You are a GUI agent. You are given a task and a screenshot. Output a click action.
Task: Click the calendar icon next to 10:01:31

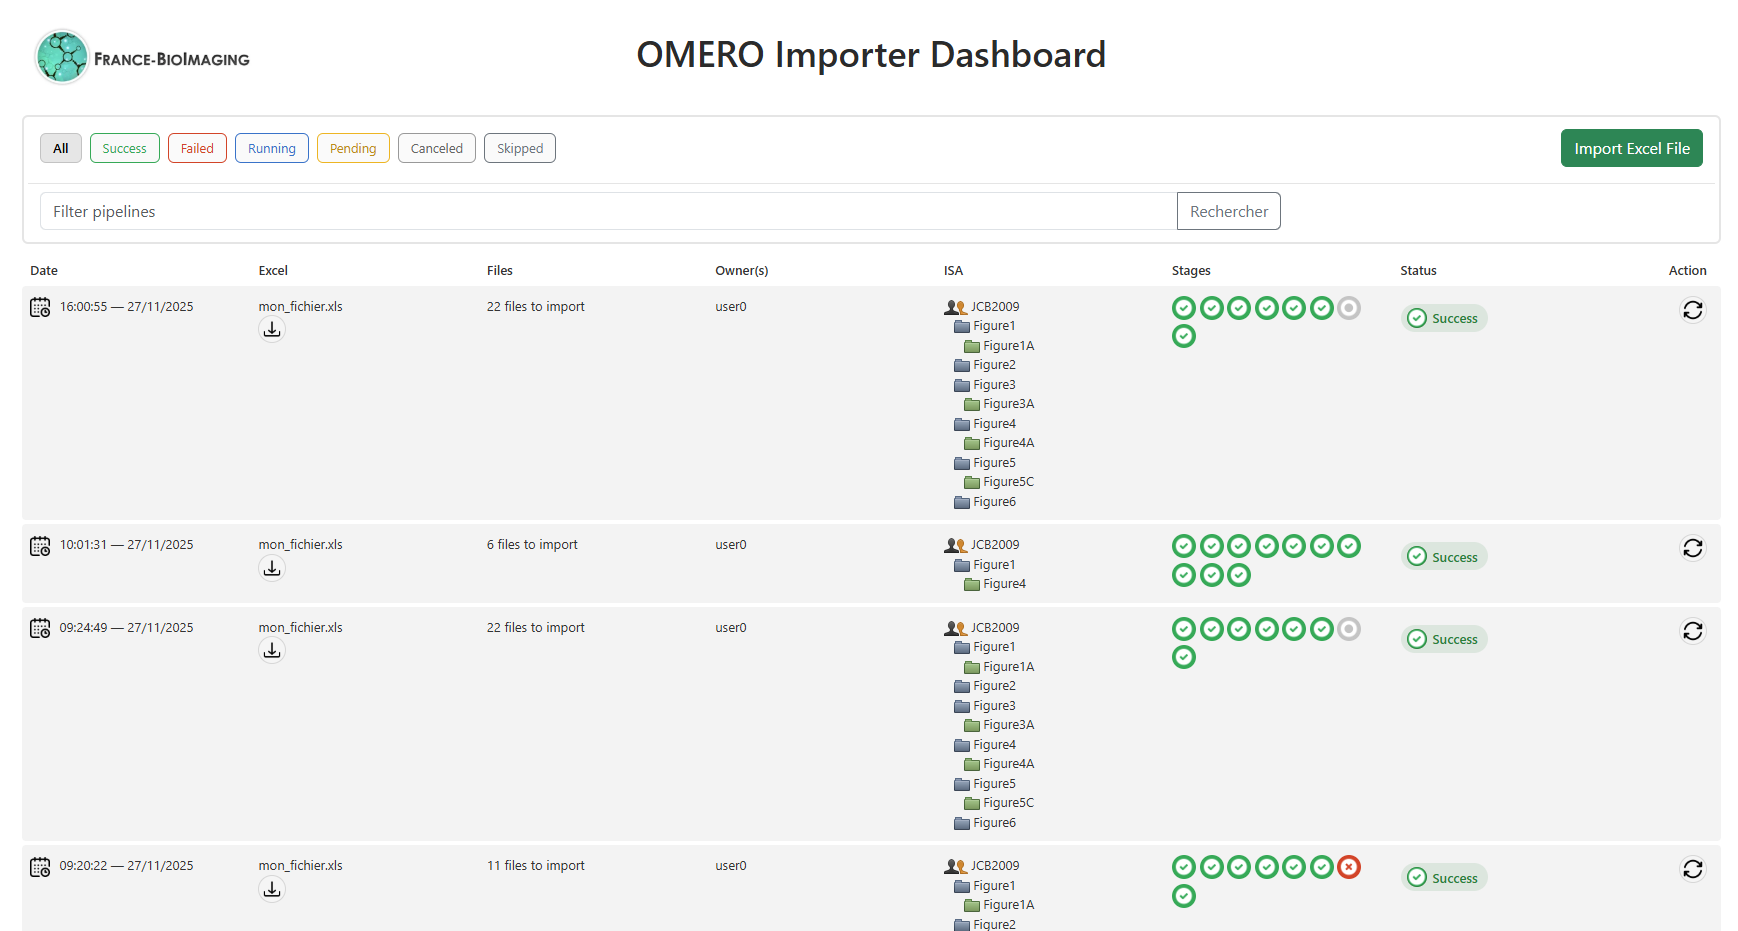(x=40, y=545)
